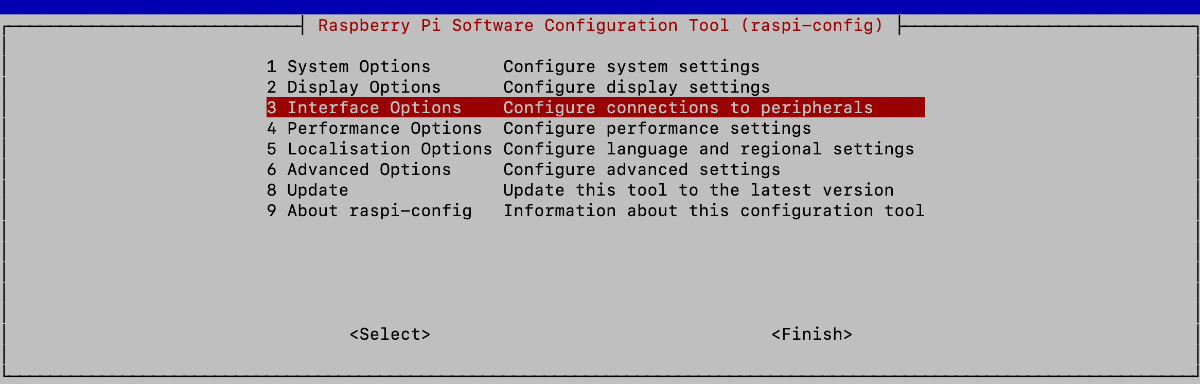Open About raspi-config entry
The image size is (1200, 384).
click(595, 211)
